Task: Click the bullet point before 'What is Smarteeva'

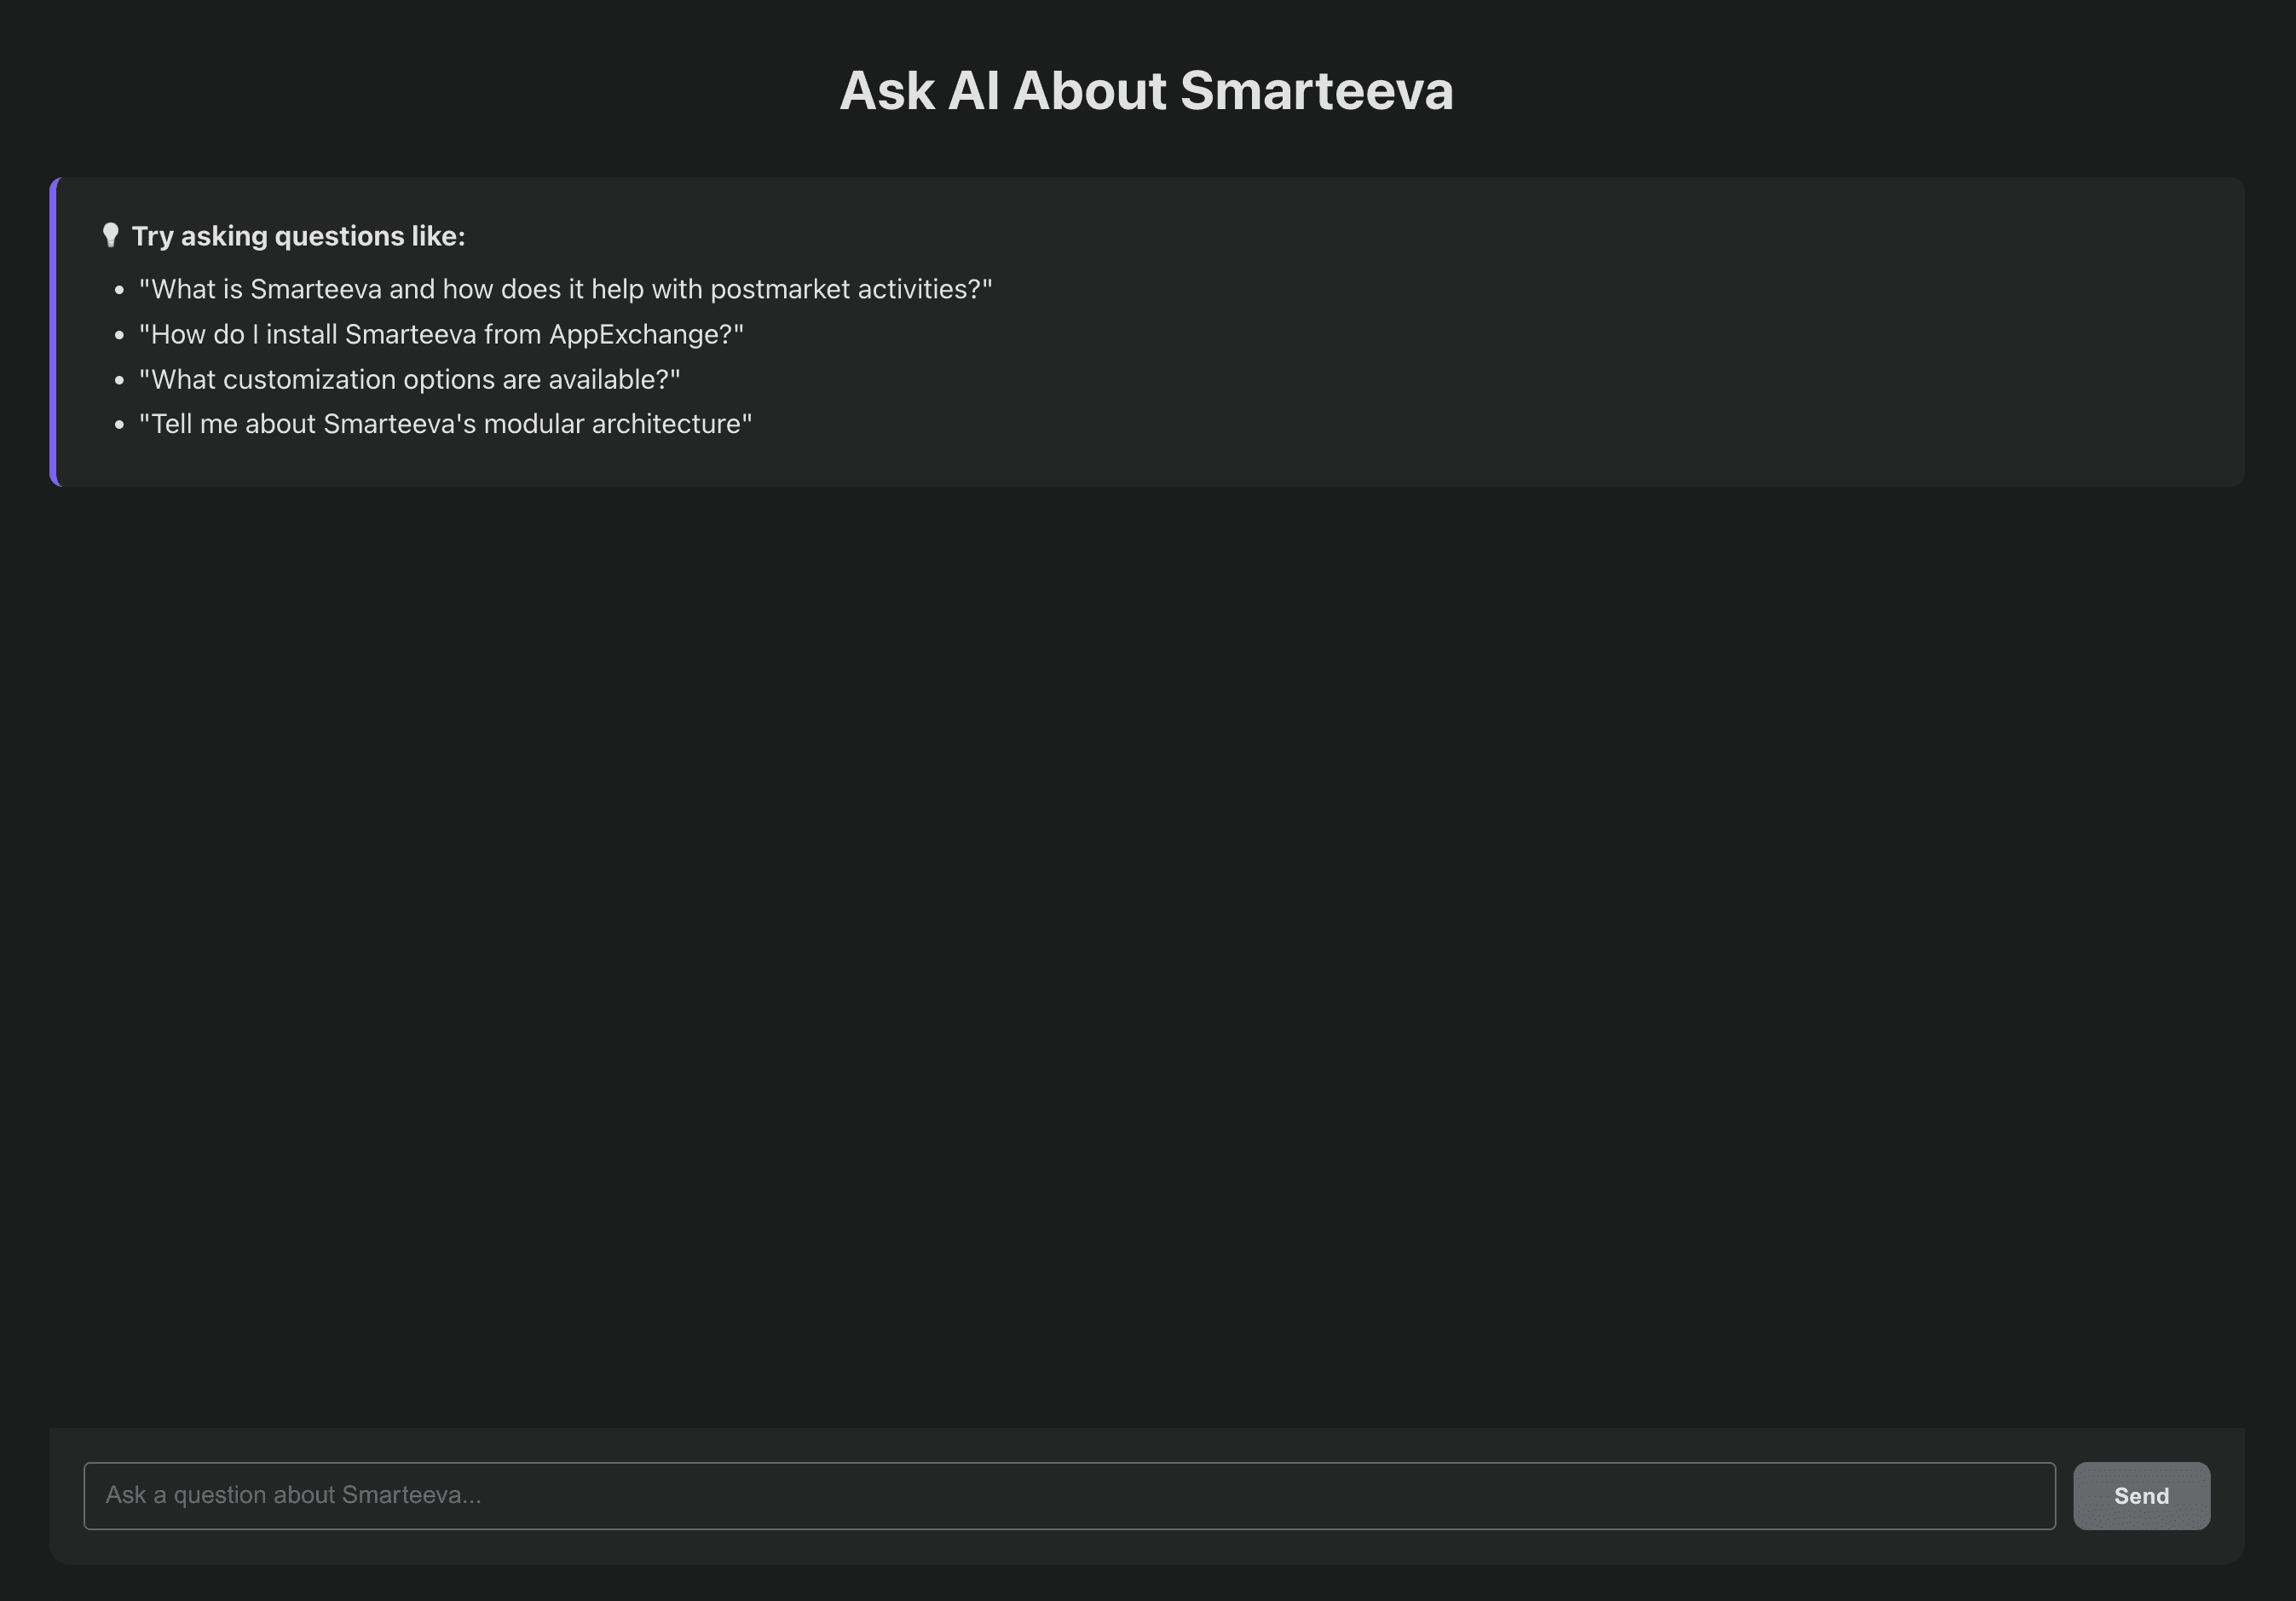Action: (119, 290)
